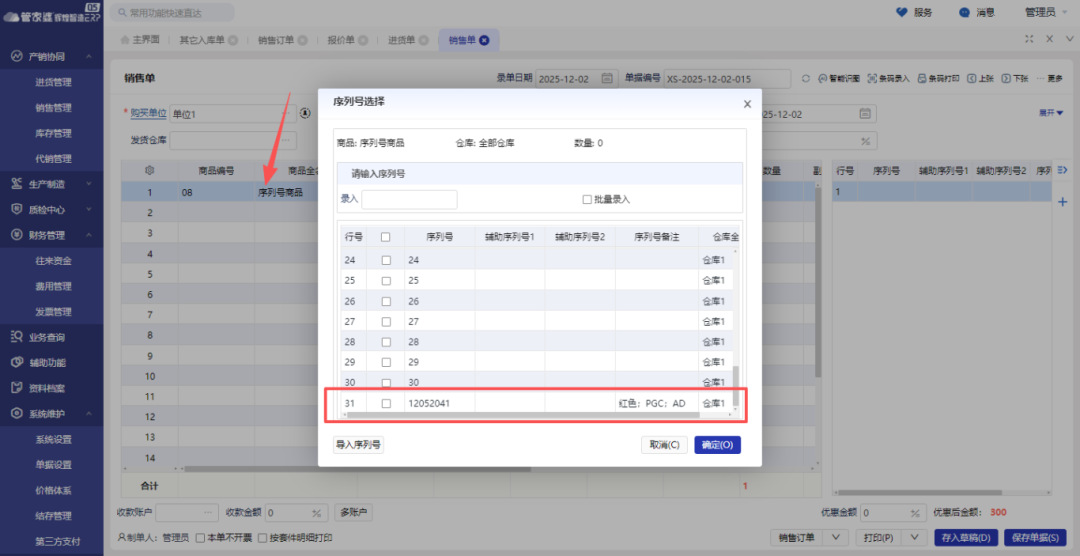Screen dimensions: 1080x556
Task: Go to previous document with 上张
Action: click(981, 79)
